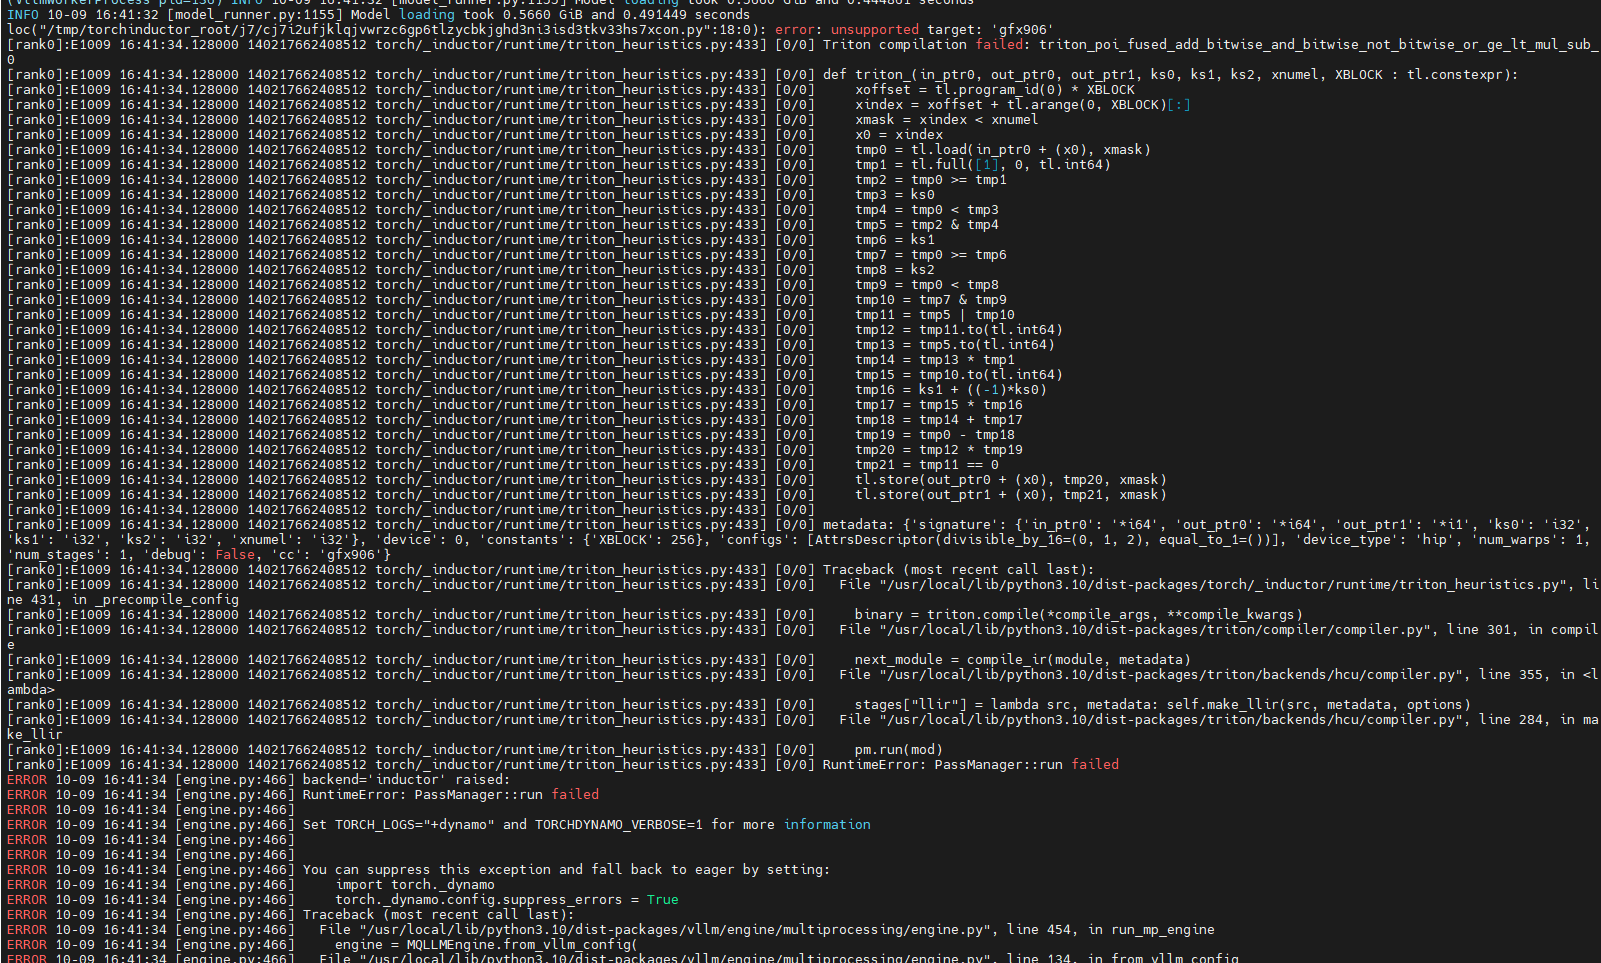
Task: Click 'tmp16 = ks1 + ((-1)*ks0)' line
Action: point(951,390)
